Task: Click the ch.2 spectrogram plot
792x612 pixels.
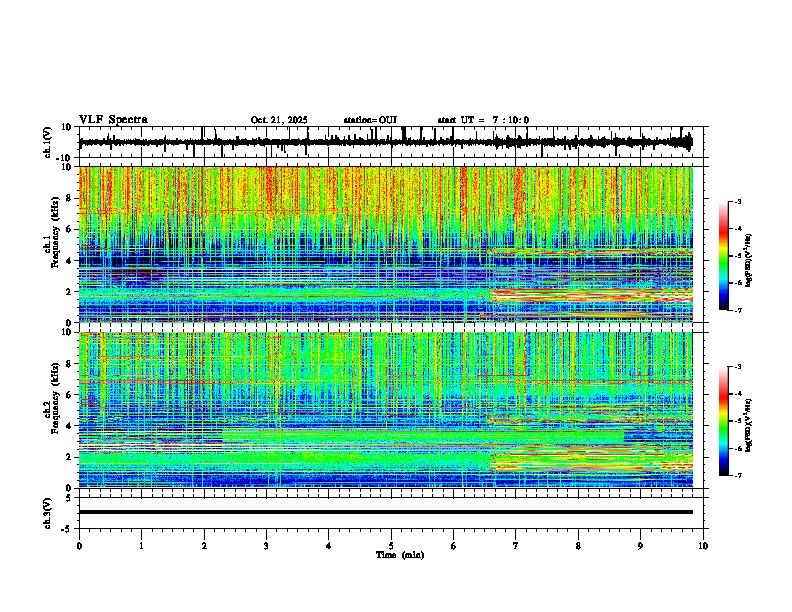Action: click(x=386, y=410)
